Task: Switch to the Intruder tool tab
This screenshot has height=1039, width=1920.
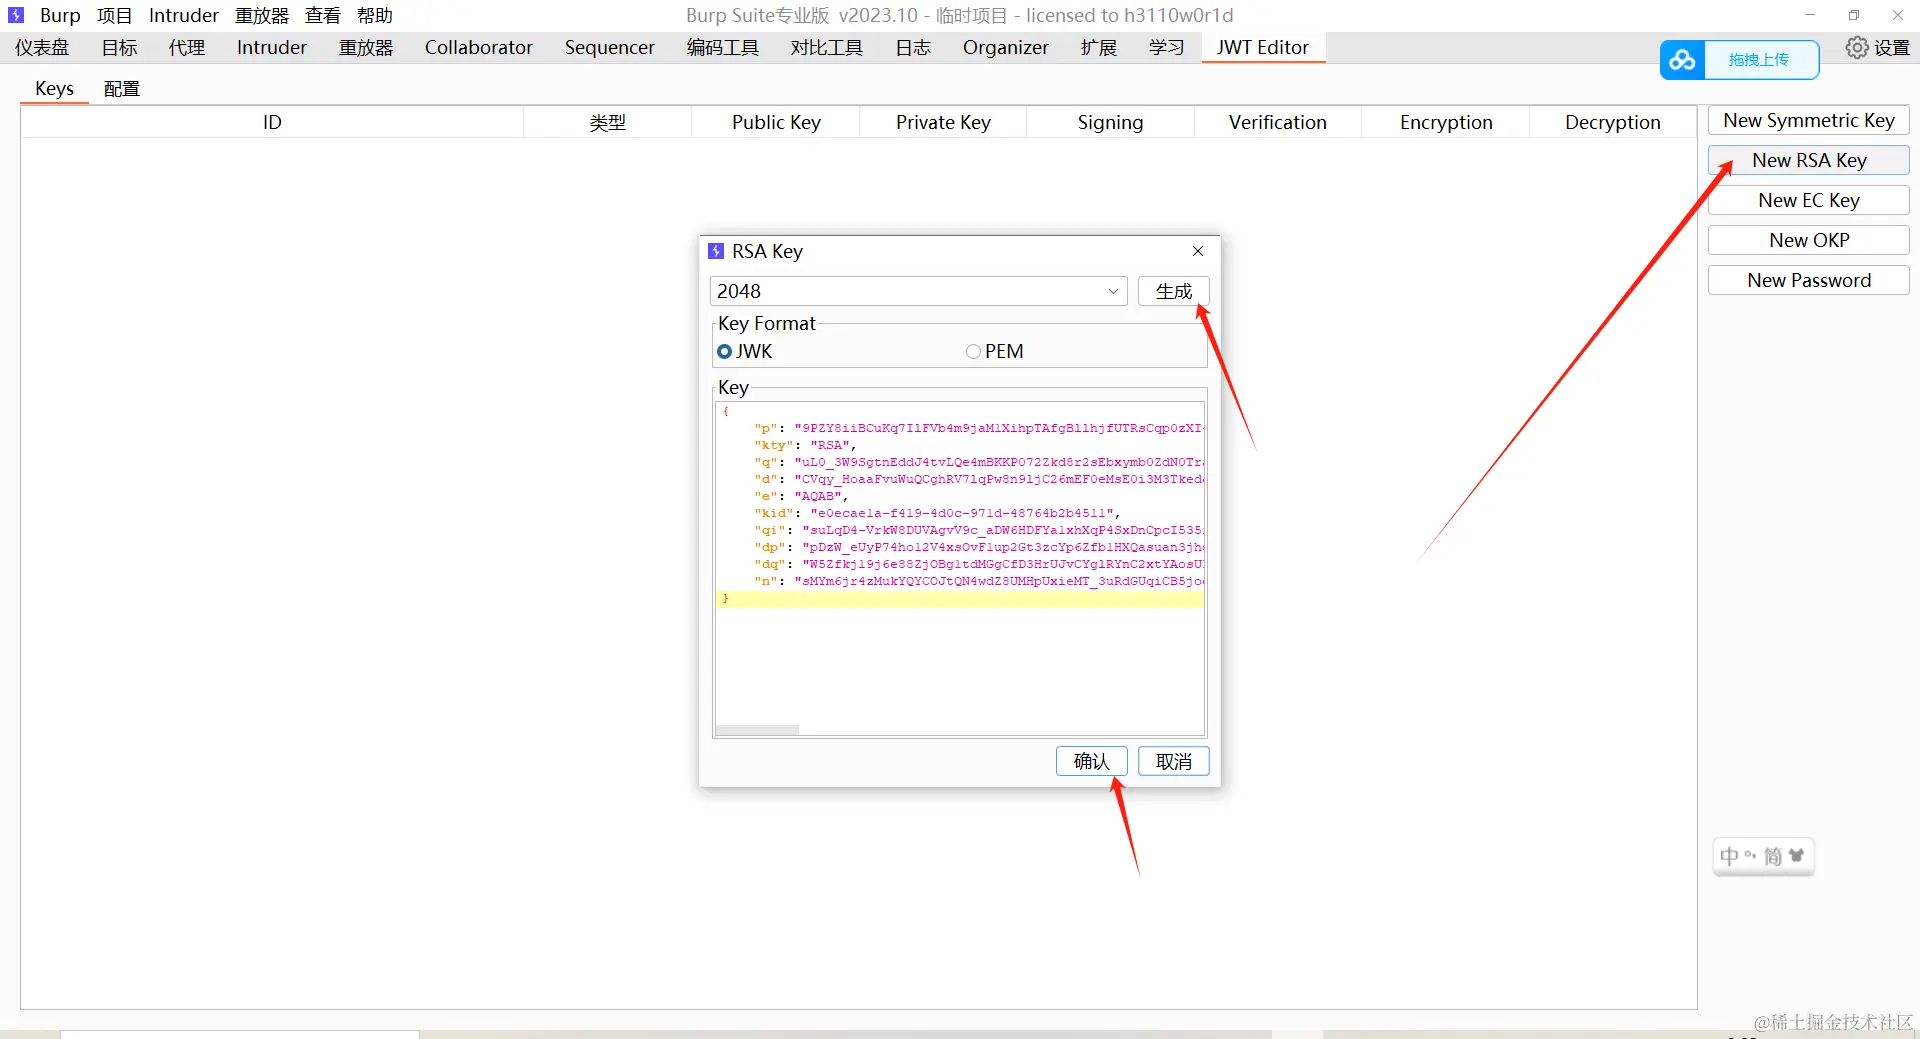Action: (272, 47)
